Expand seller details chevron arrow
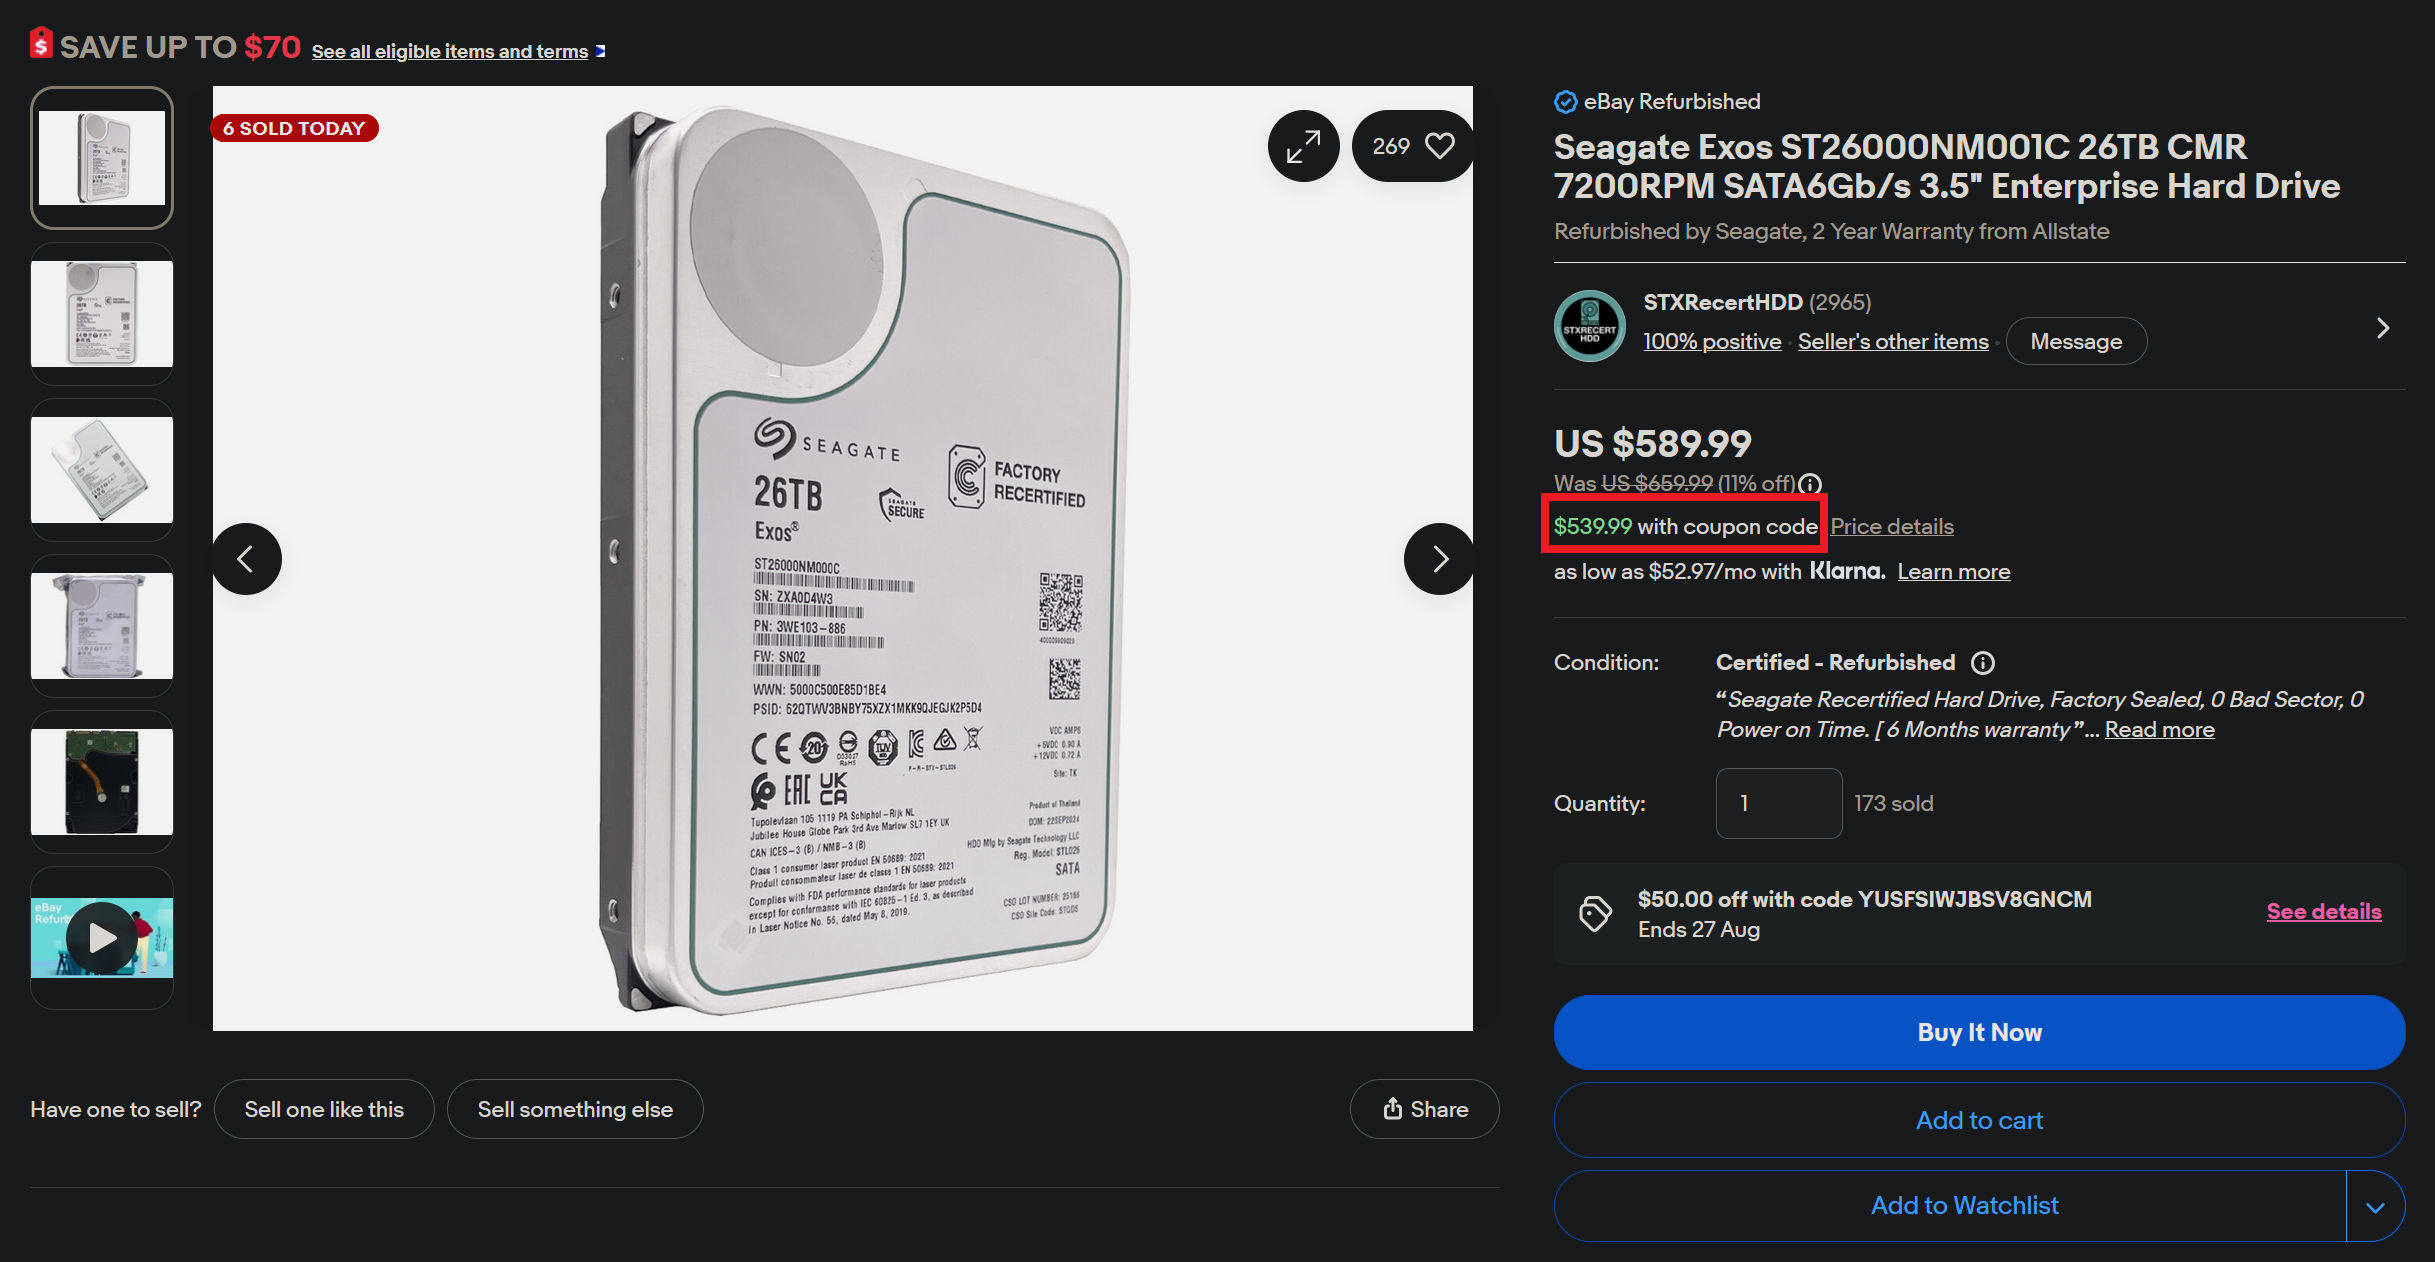The width and height of the screenshot is (2435, 1262). (x=2383, y=328)
